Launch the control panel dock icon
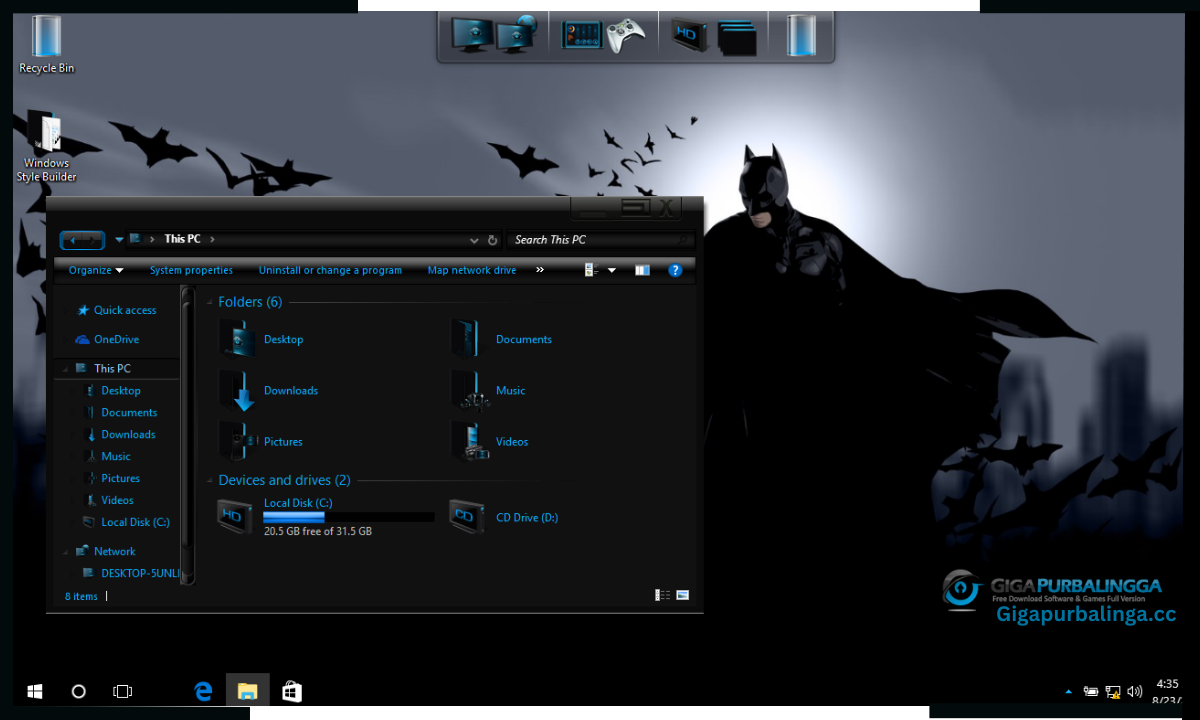The height and width of the screenshot is (720, 1200). click(581, 36)
